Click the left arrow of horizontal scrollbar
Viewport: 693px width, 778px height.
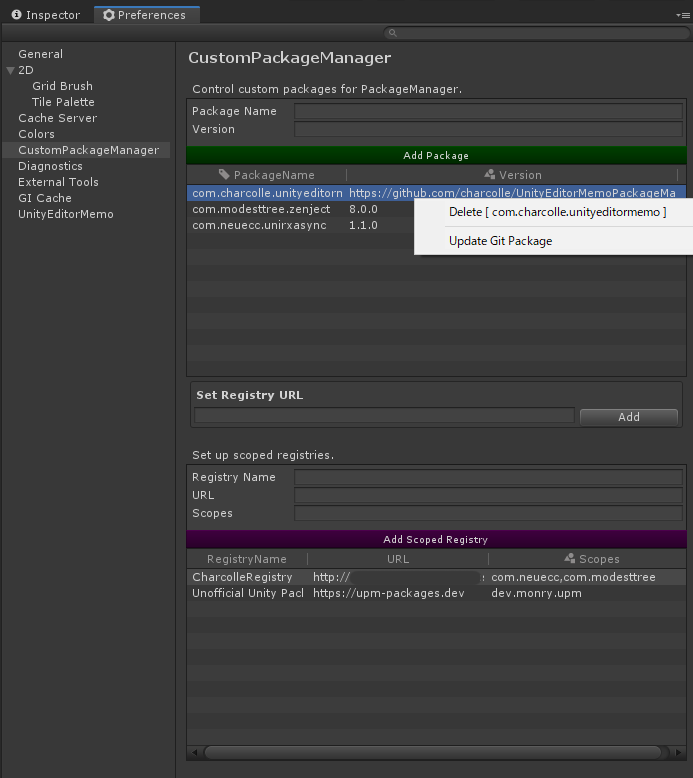[x=194, y=752]
